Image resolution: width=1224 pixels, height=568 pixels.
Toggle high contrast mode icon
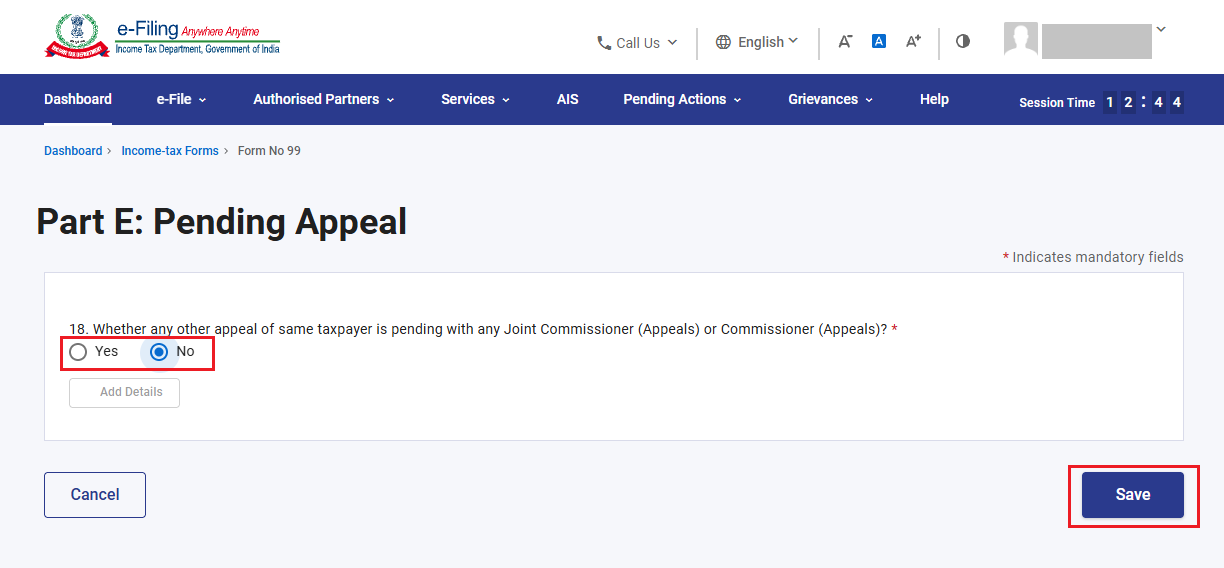(x=963, y=41)
